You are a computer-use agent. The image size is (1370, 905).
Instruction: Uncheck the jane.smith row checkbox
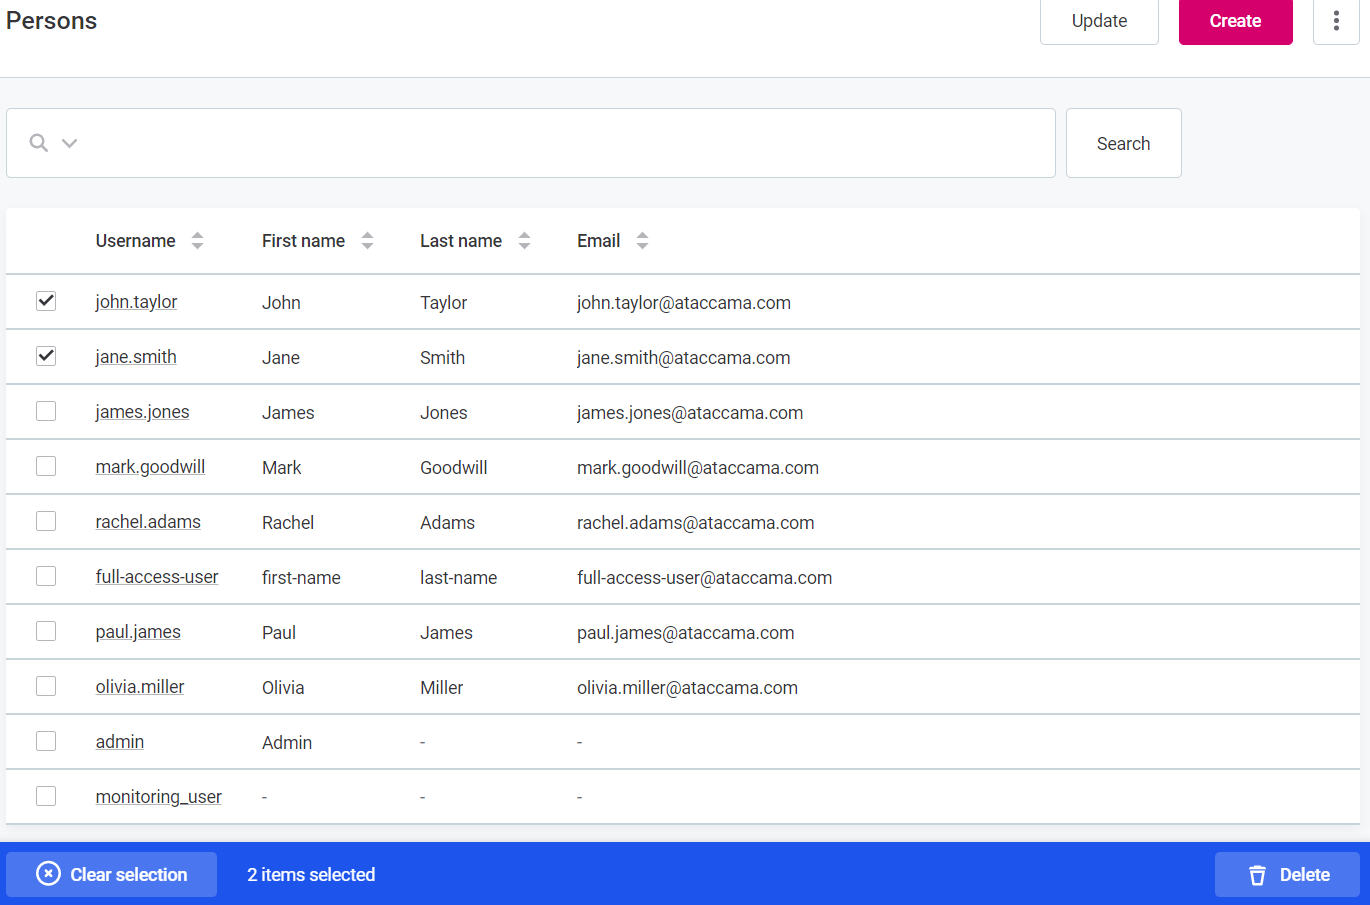(x=46, y=356)
